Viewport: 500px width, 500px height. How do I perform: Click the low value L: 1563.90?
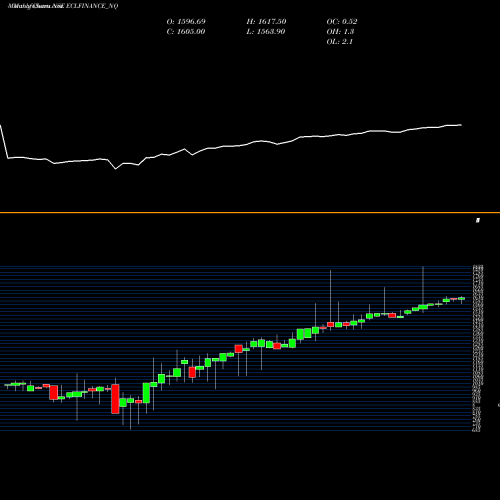point(266,31)
